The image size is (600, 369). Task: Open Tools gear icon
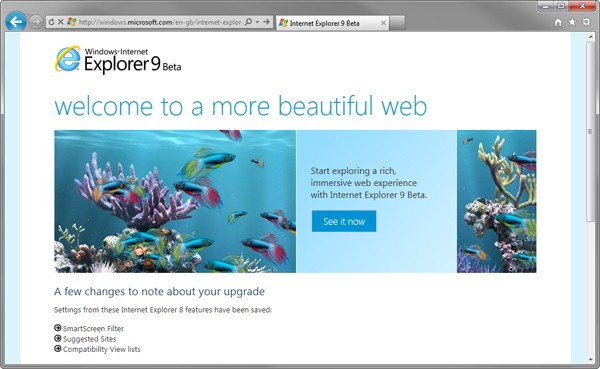tap(586, 22)
